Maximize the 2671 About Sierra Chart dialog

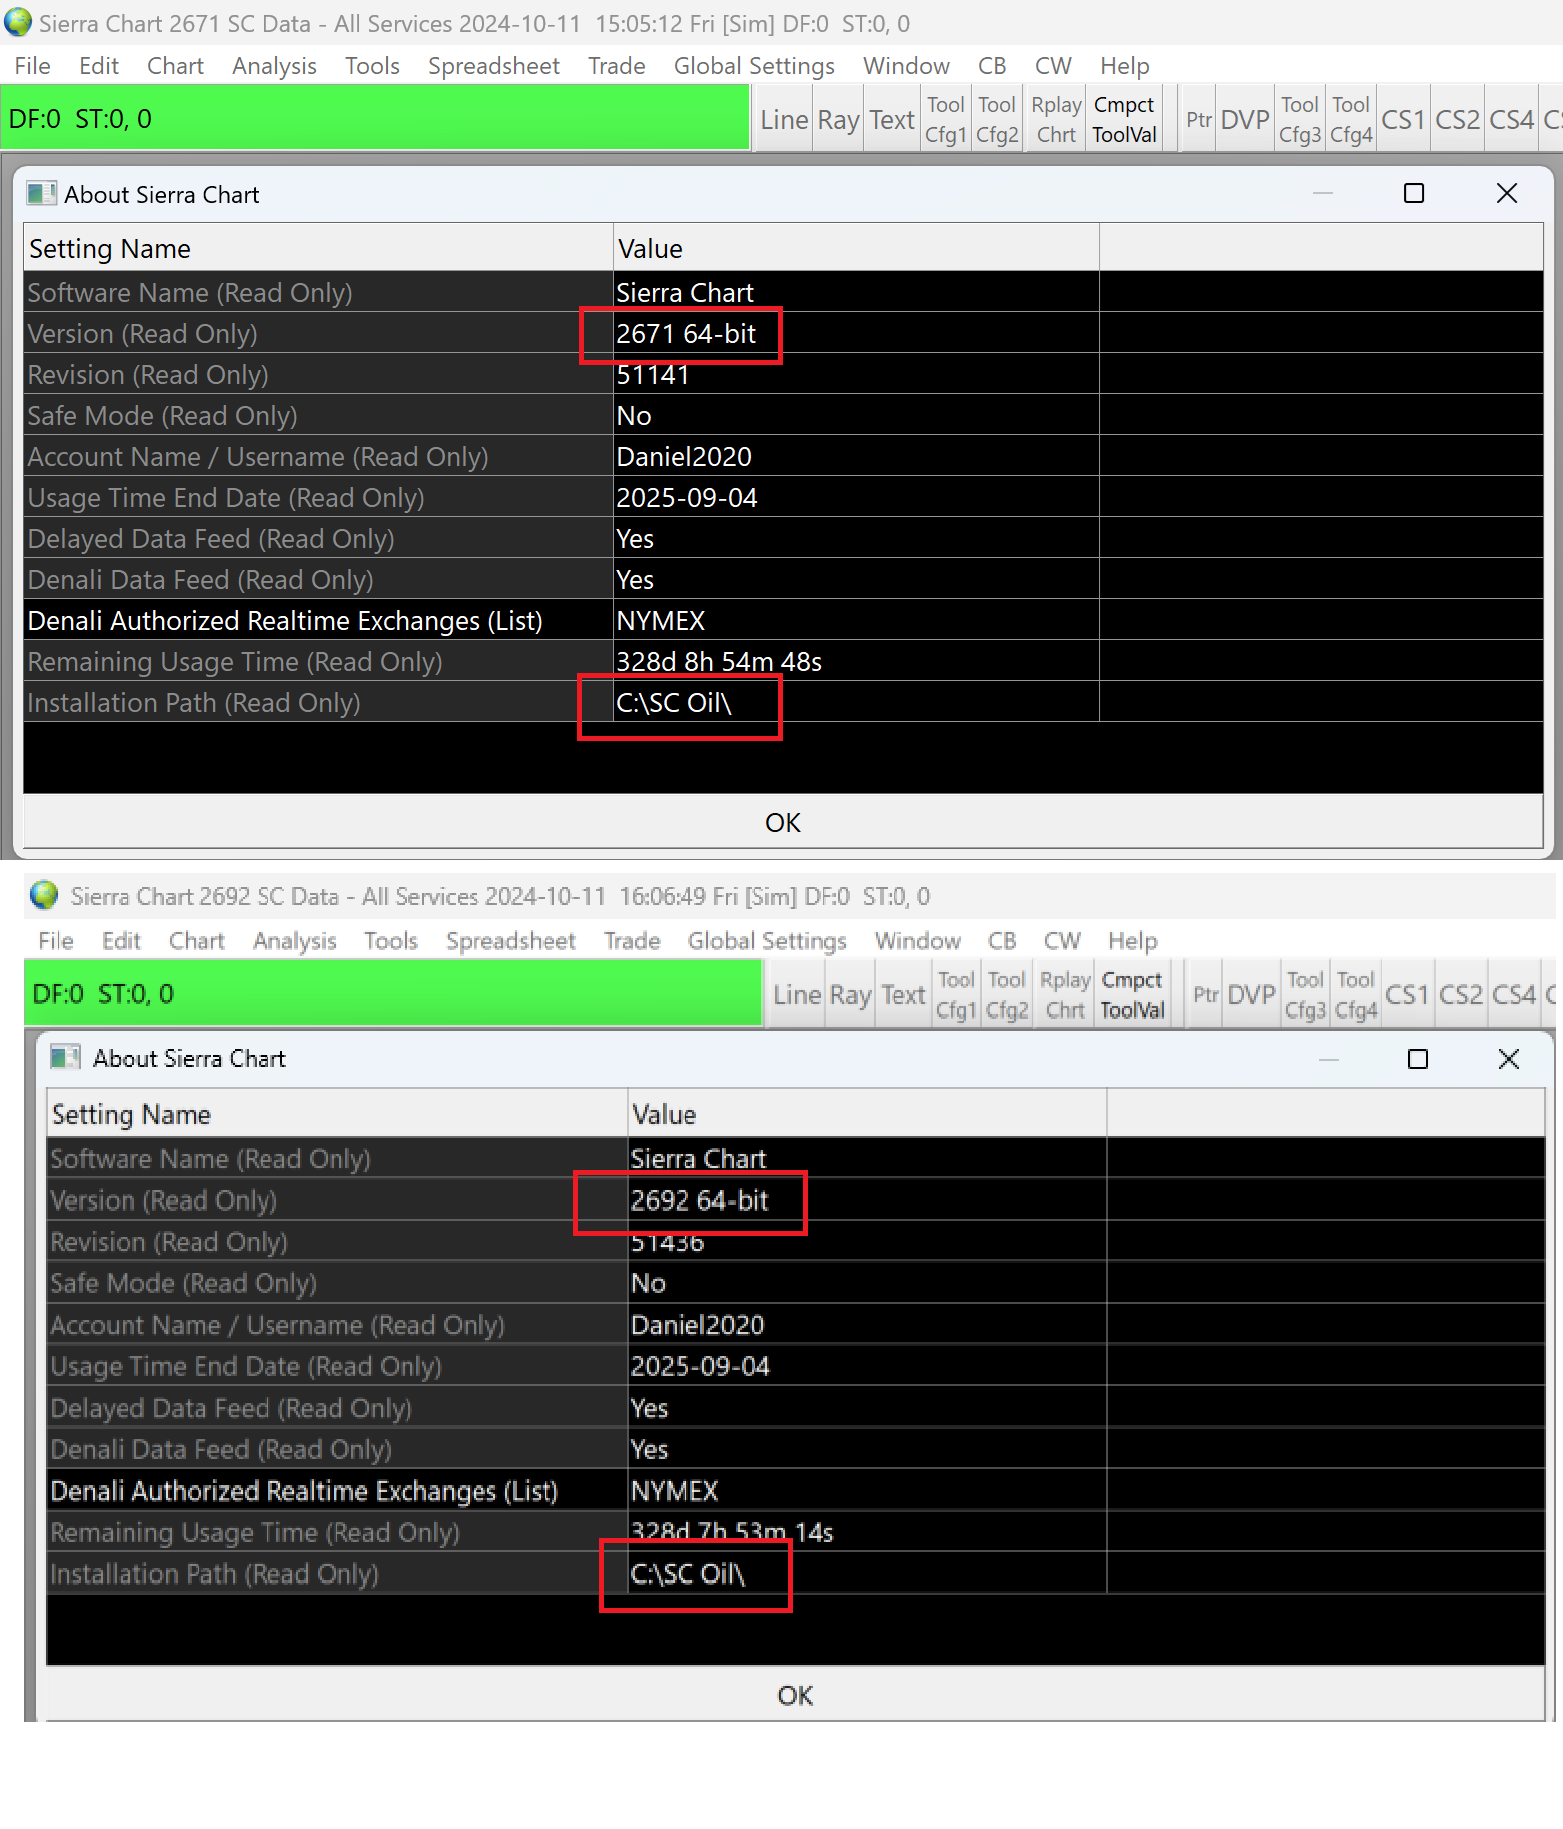click(1414, 193)
